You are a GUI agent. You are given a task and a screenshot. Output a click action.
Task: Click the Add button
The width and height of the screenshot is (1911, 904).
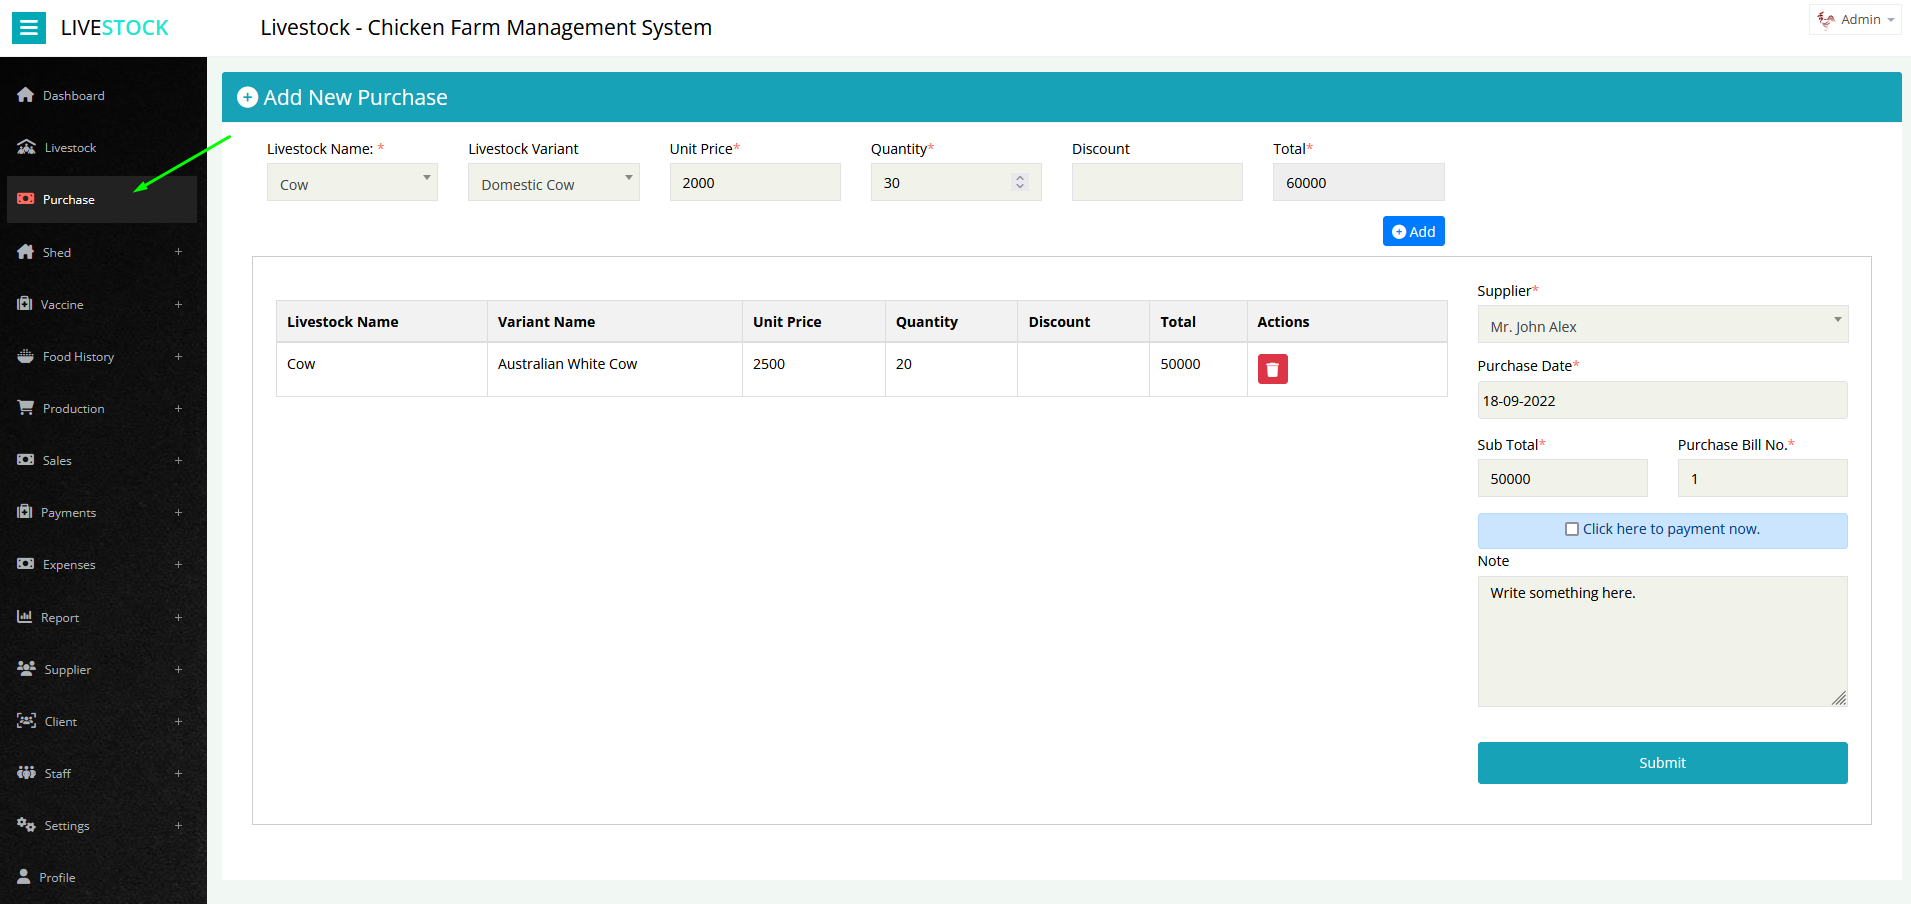1413,231
